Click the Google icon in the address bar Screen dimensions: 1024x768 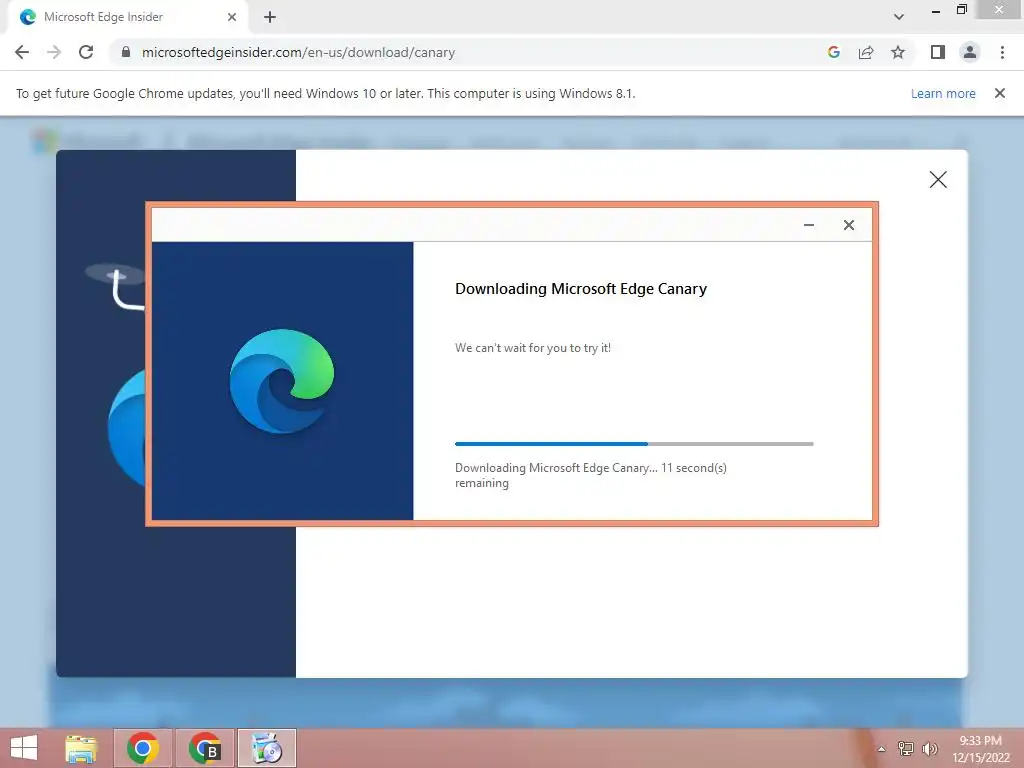click(x=833, y=52)
